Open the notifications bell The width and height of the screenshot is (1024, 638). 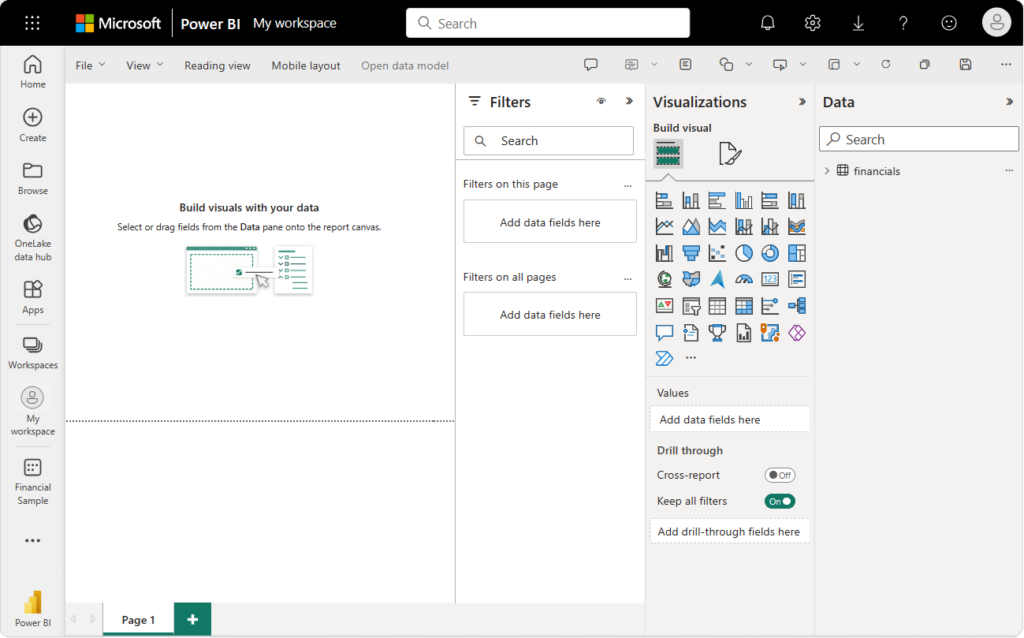tap(767, 24)
